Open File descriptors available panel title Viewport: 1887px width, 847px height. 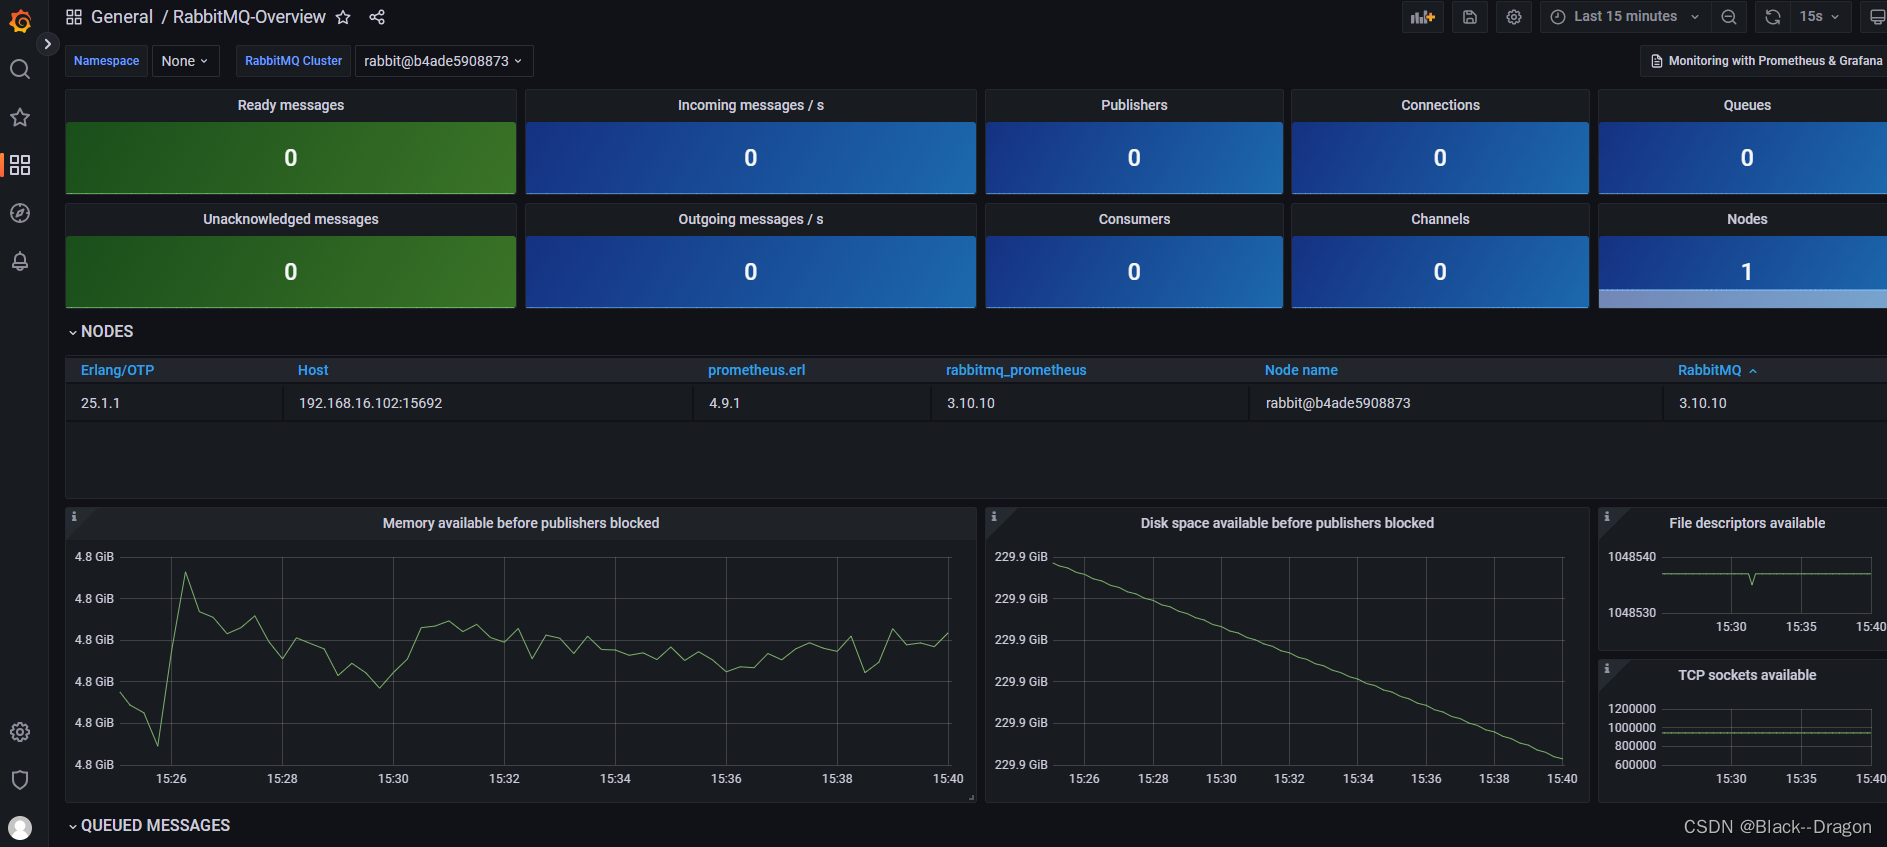[1747, 523]
